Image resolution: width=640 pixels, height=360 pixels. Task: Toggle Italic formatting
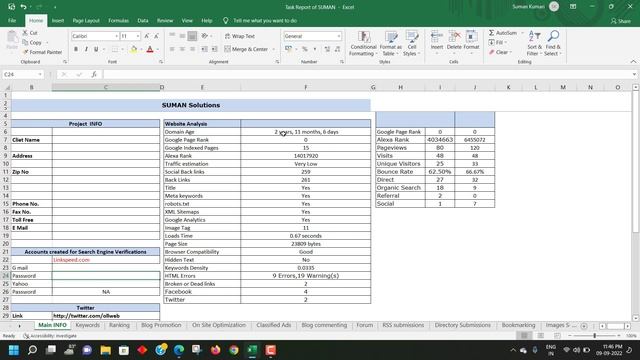pos(86,49)
